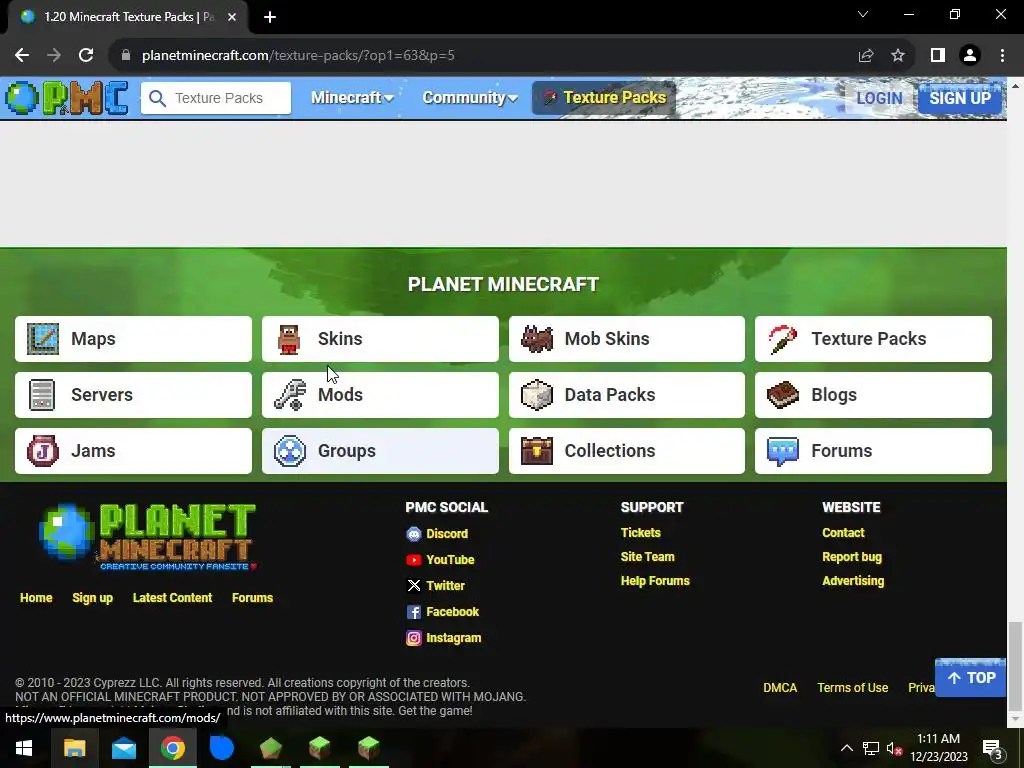
Task: Close the current browser tab
Action: (x=232, y=17)
